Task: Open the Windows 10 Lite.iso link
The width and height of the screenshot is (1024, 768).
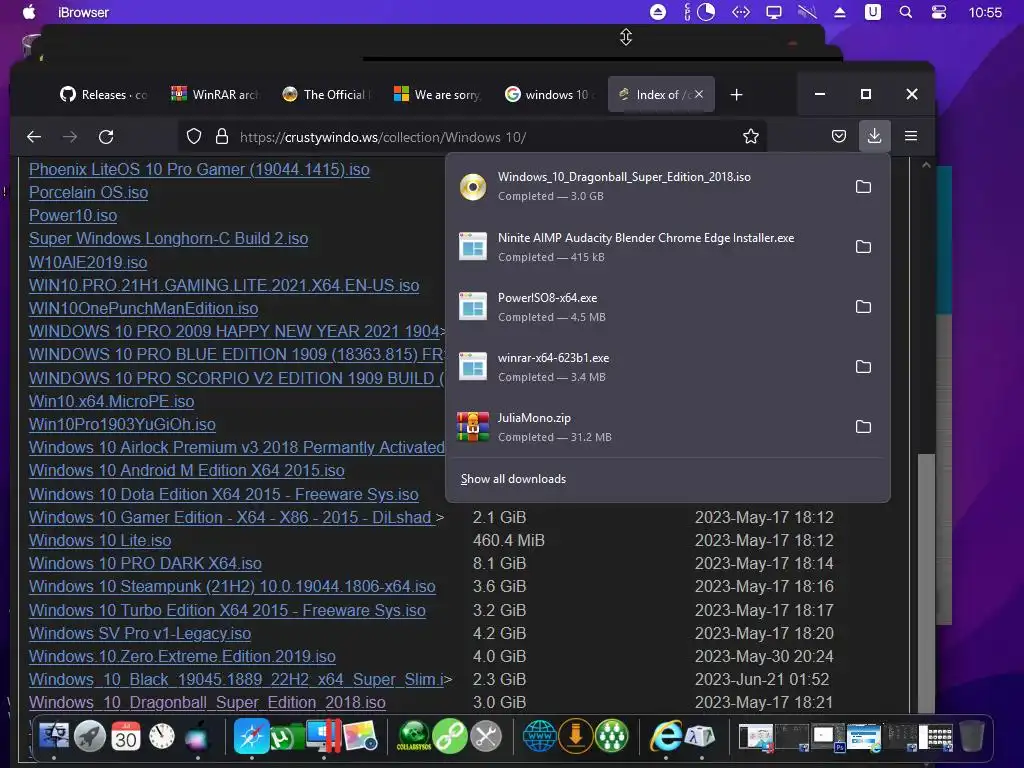Action: pyautogui.click(x=100, y=540)
